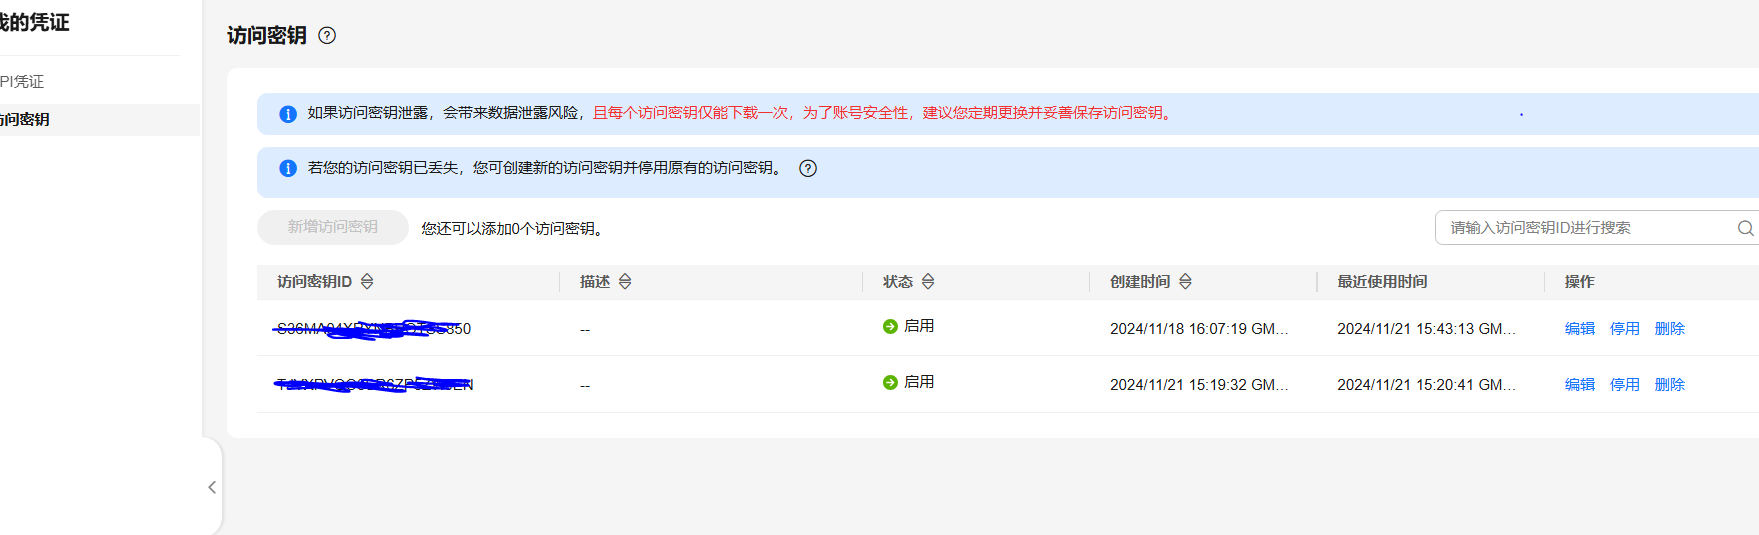Viewport: 1759px width, 535px height.
Task: Collapse the left sidebar panel
Action: (x=212, y=487)
